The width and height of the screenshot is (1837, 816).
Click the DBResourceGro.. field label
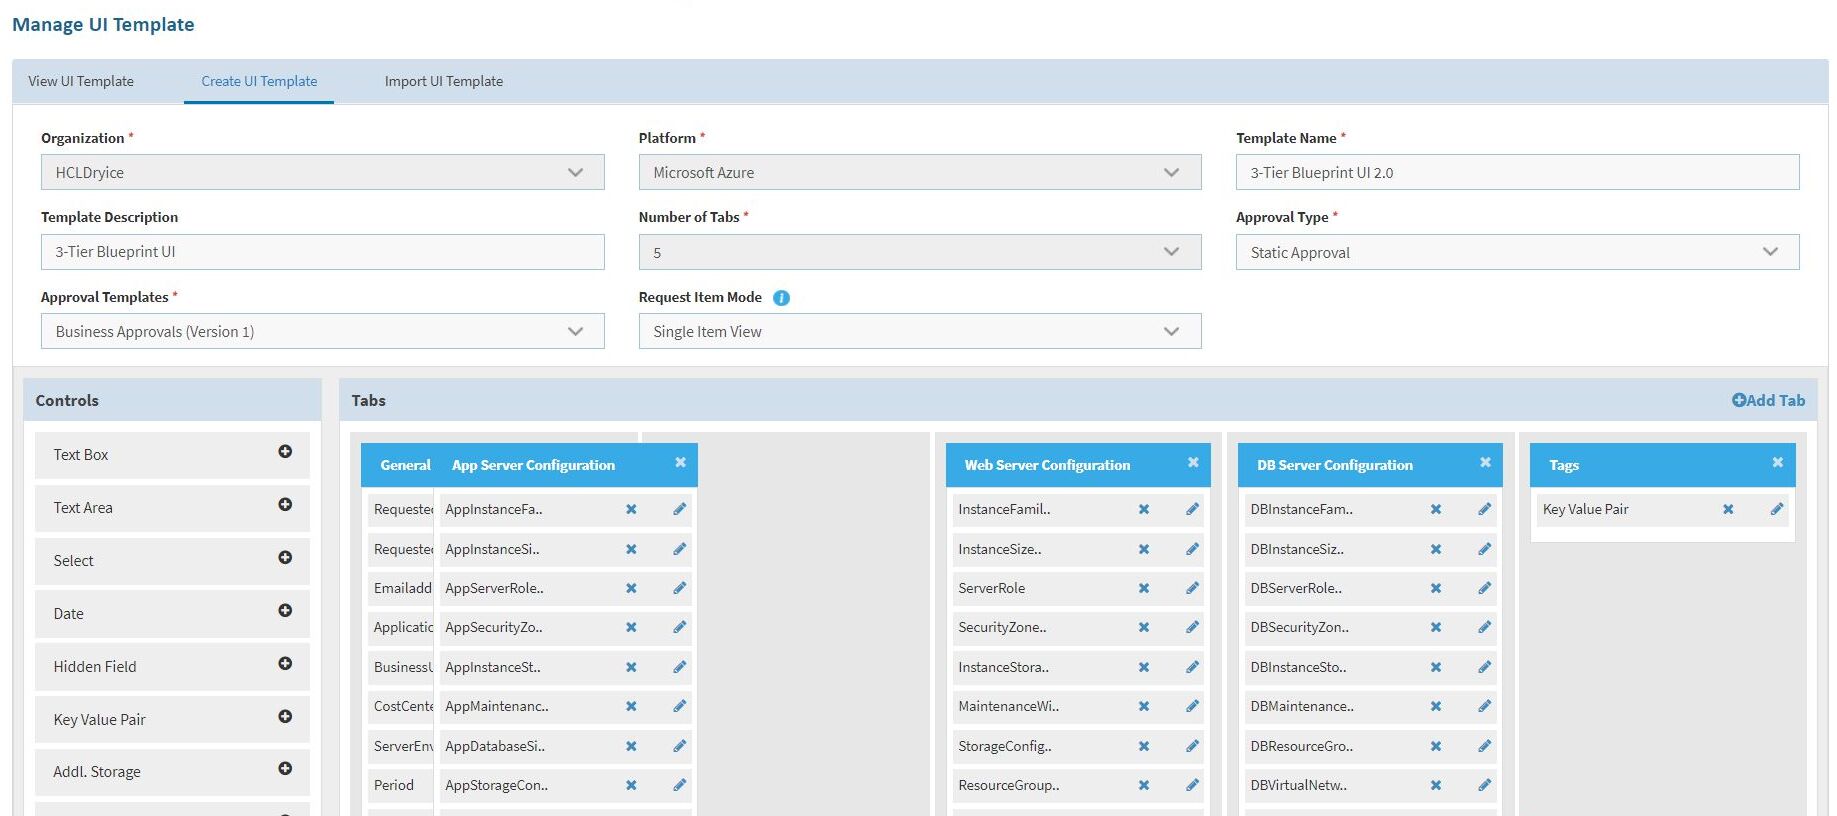(x=1302, y=746)
